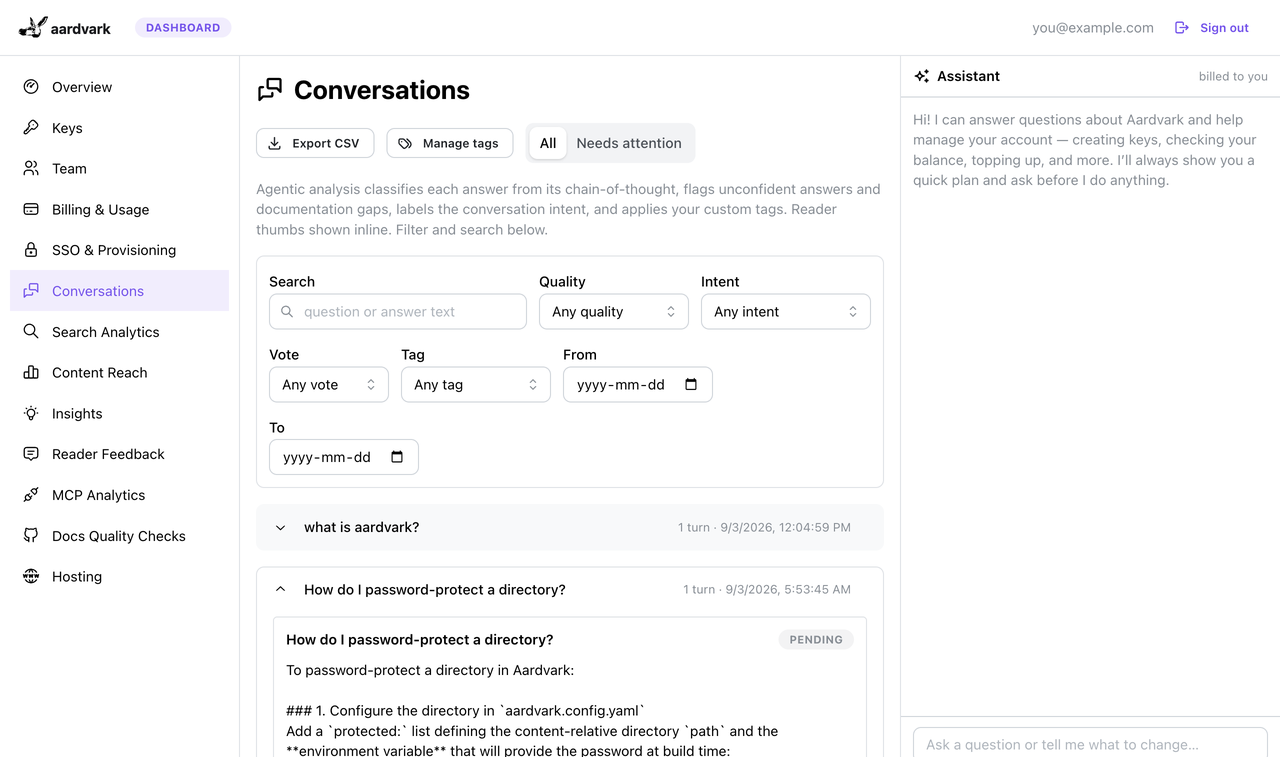Click the Export CSV download icon

click(275, 144)
